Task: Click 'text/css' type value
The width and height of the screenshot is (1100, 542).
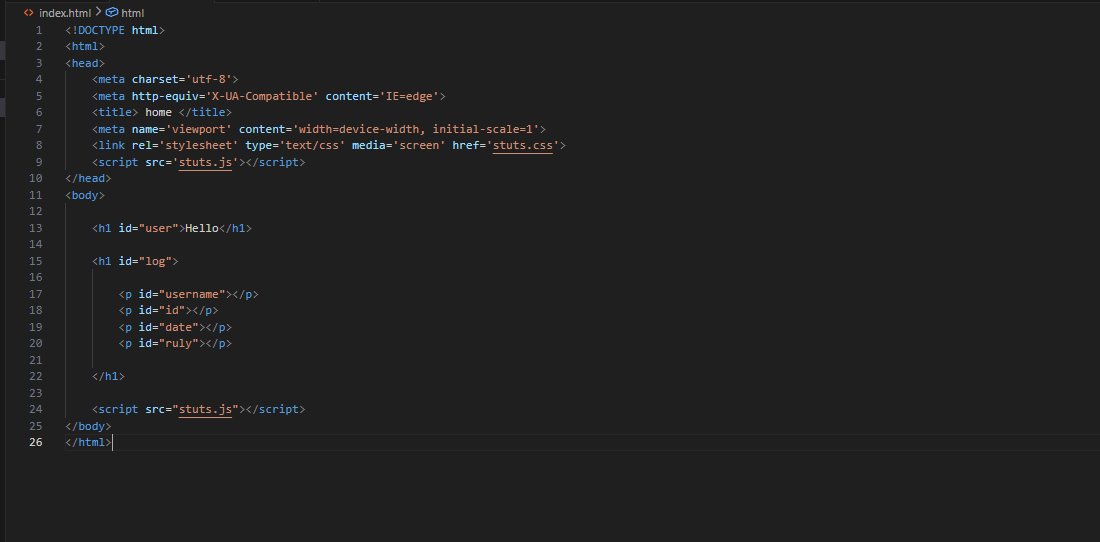Action: click(x=312, y=145)
